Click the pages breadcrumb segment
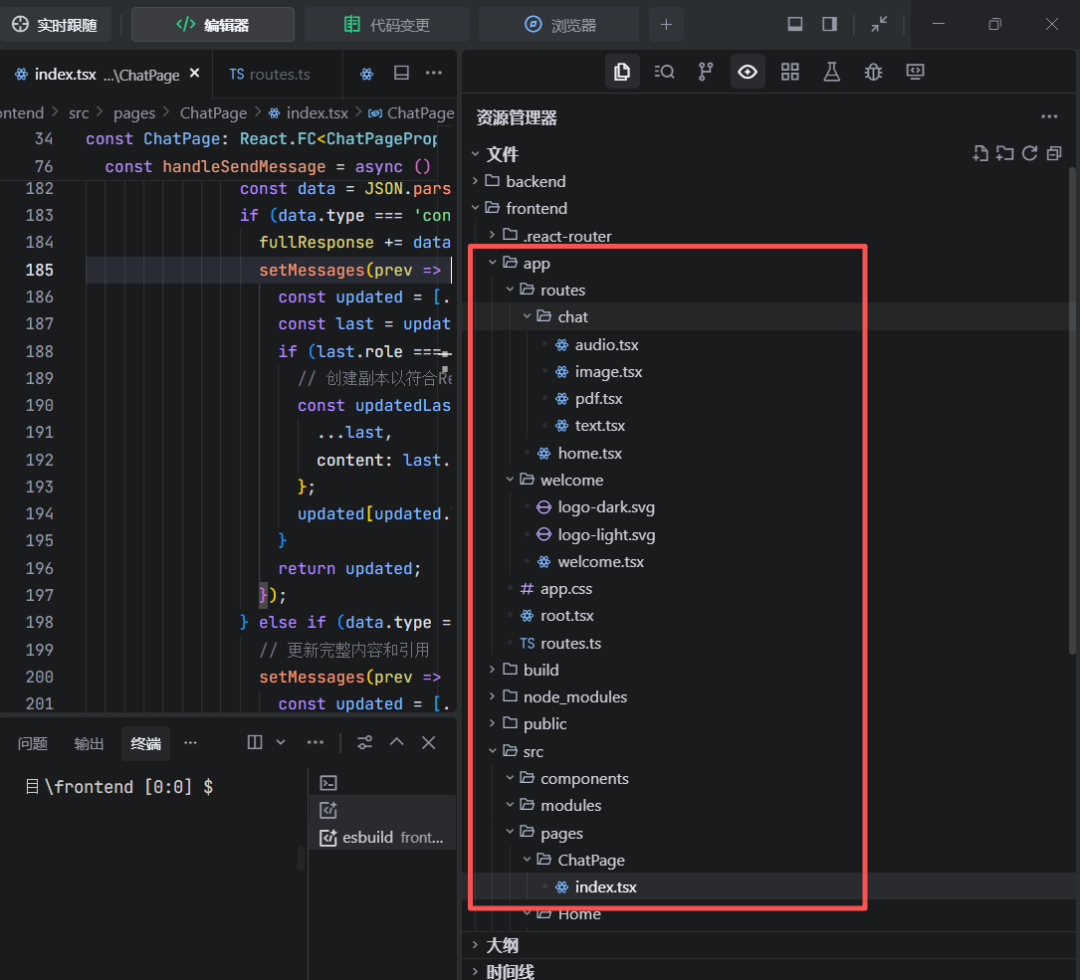This screenshot has height=980, width=1080. (134, 113)
